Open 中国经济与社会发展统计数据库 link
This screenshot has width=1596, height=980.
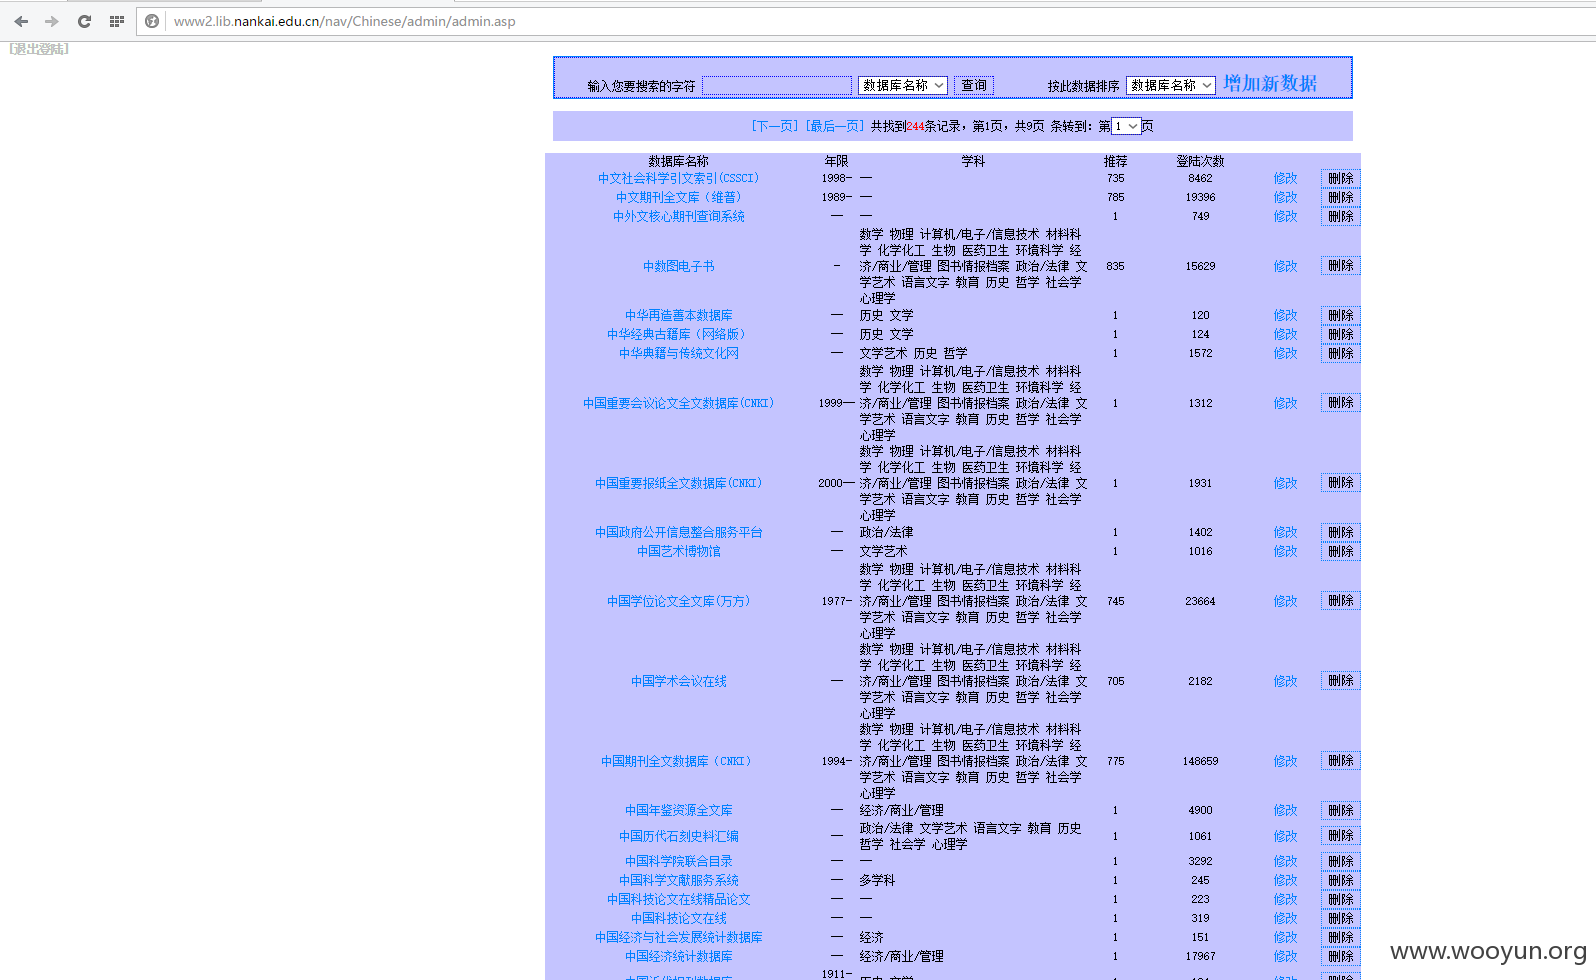[x=679, y=937]
